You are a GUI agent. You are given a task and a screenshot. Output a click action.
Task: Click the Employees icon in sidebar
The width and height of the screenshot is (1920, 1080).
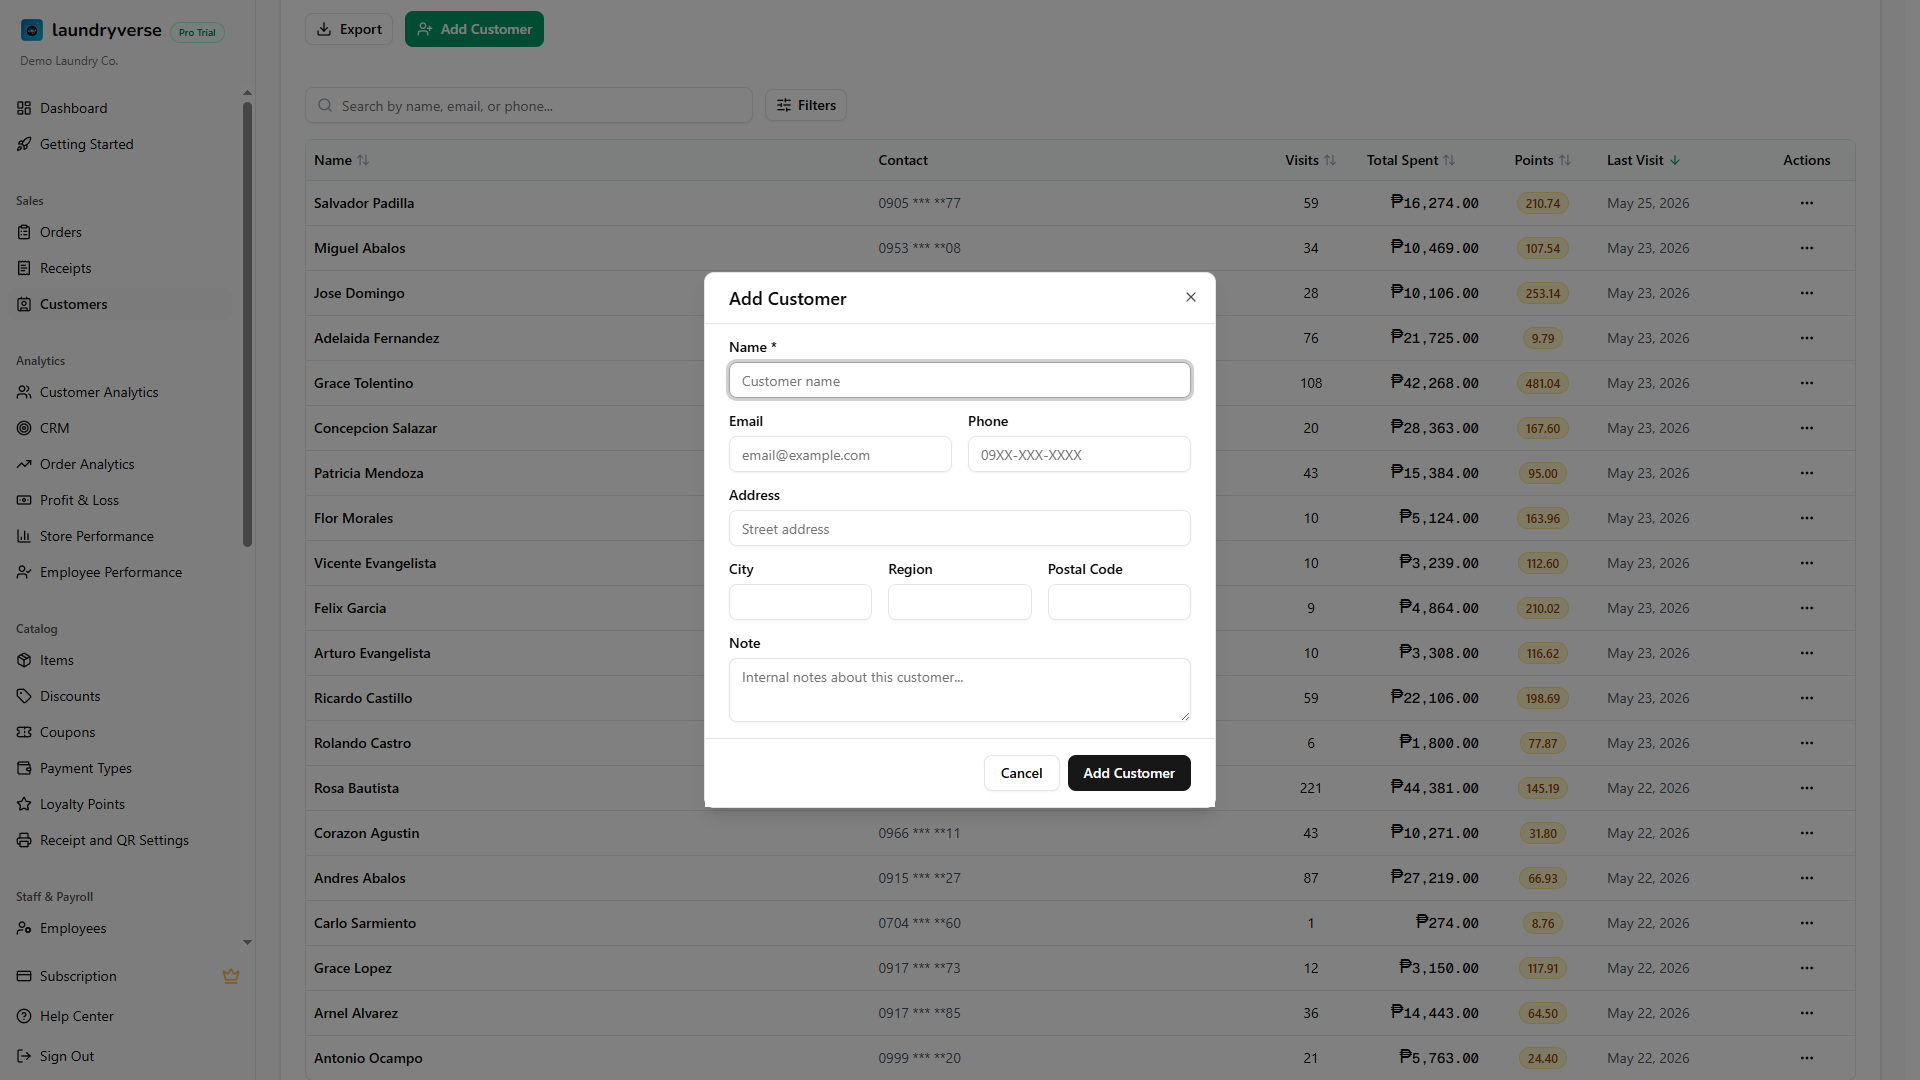pos(24,928)
